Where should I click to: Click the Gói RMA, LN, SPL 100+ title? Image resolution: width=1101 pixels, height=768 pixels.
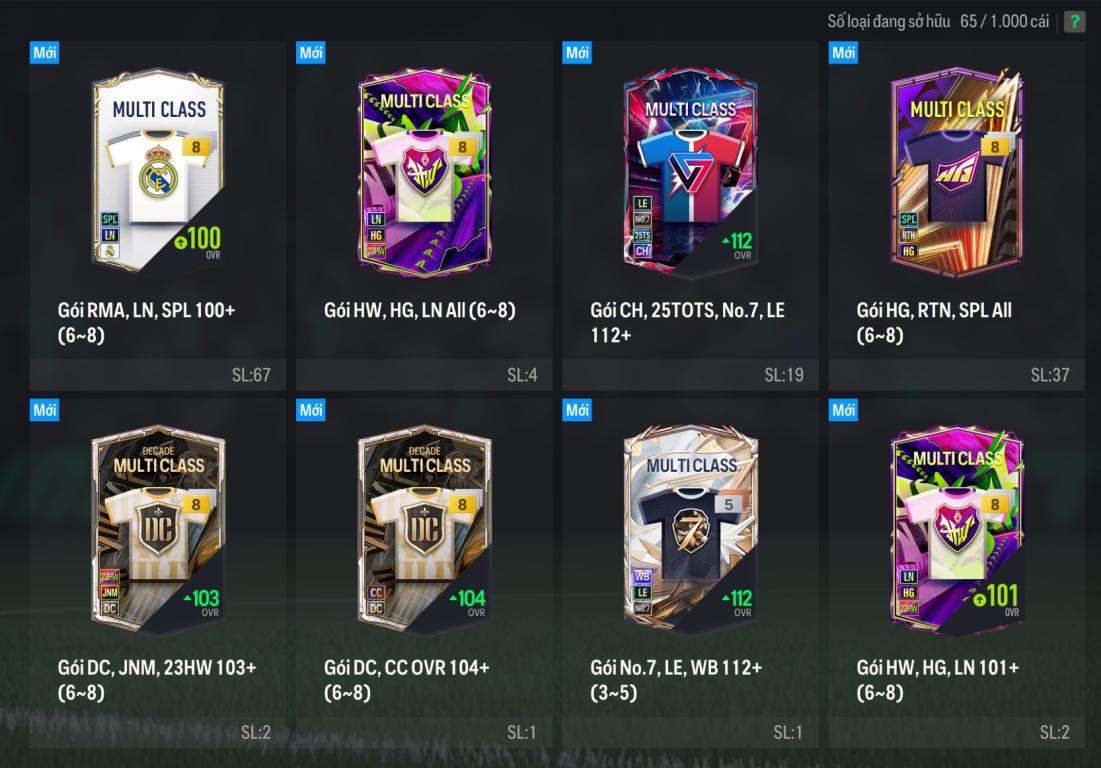pyautogui.click(x=146, y=322)
